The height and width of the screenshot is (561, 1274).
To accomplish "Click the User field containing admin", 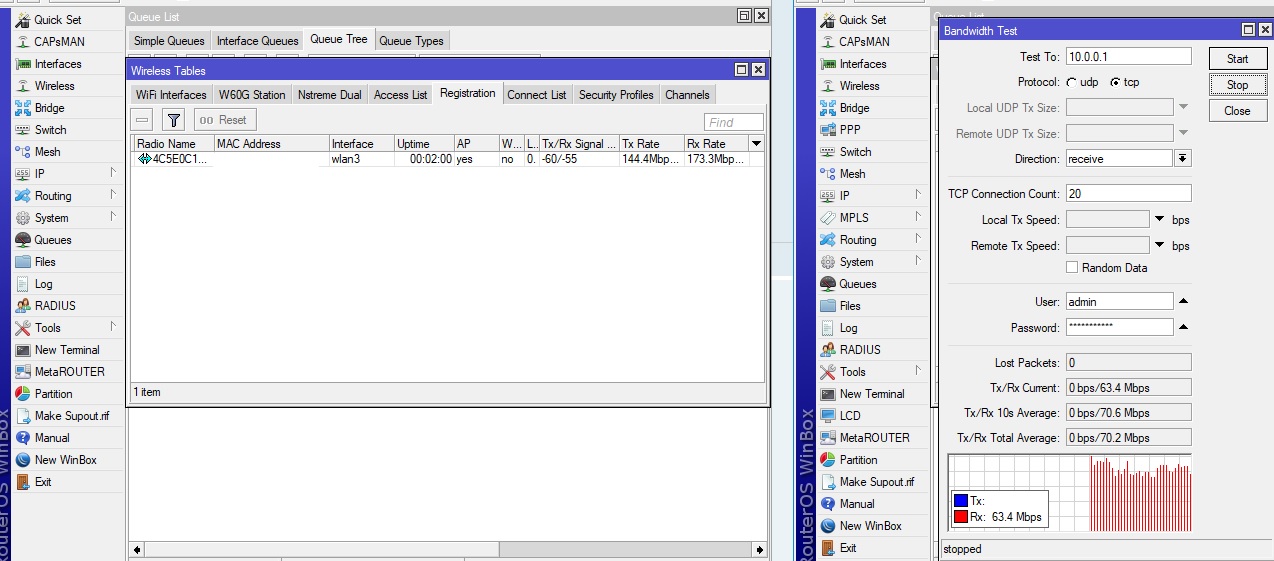I will click(1119, 301).
